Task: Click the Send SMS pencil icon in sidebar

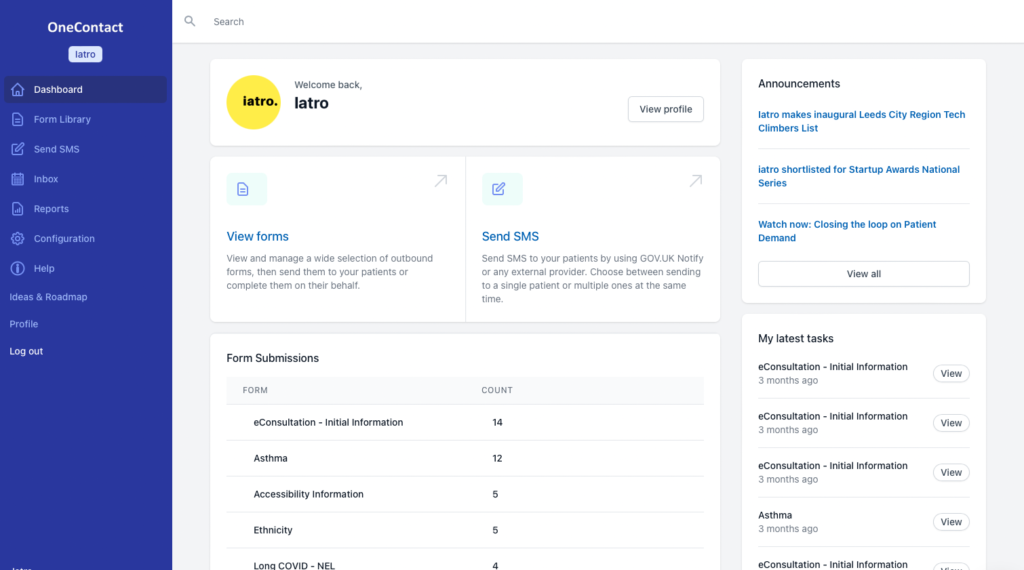Action: (18, 149)
